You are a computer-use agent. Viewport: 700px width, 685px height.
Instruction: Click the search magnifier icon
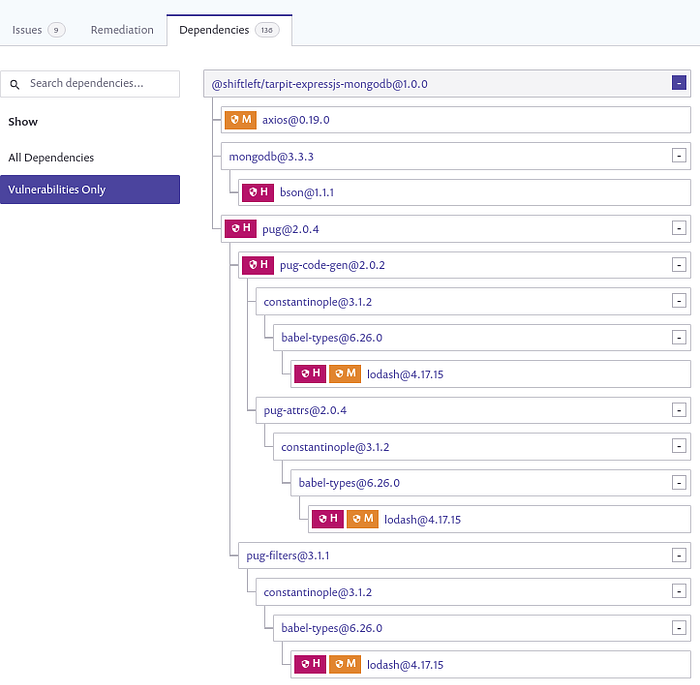pos(15,84)
